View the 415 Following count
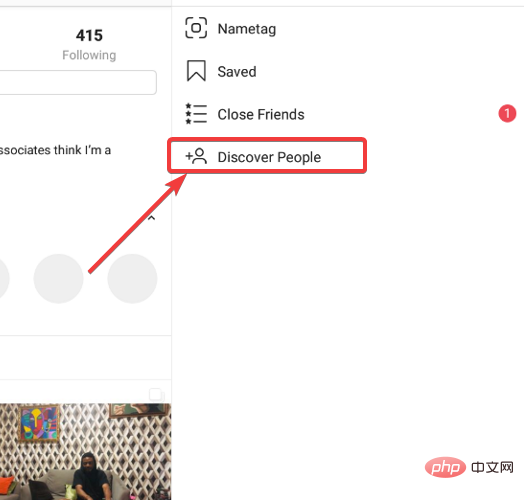 tap(89, 35)
